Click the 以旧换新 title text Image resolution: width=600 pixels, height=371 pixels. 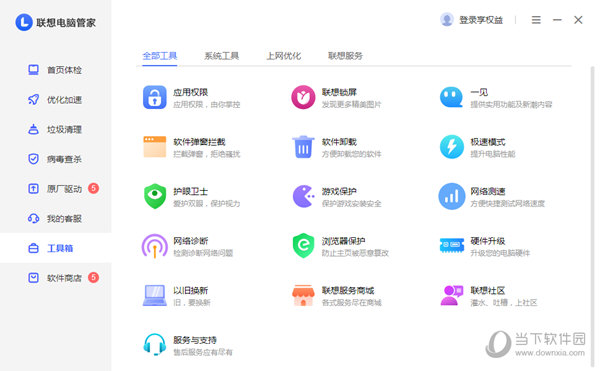click(x=191, y=290)
